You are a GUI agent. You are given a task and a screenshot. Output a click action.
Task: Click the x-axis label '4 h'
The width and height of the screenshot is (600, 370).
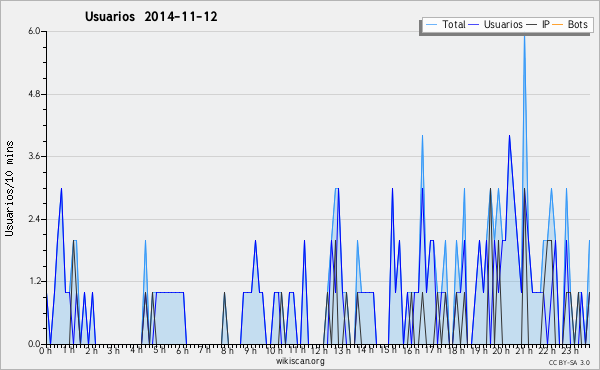click(136, 350)
